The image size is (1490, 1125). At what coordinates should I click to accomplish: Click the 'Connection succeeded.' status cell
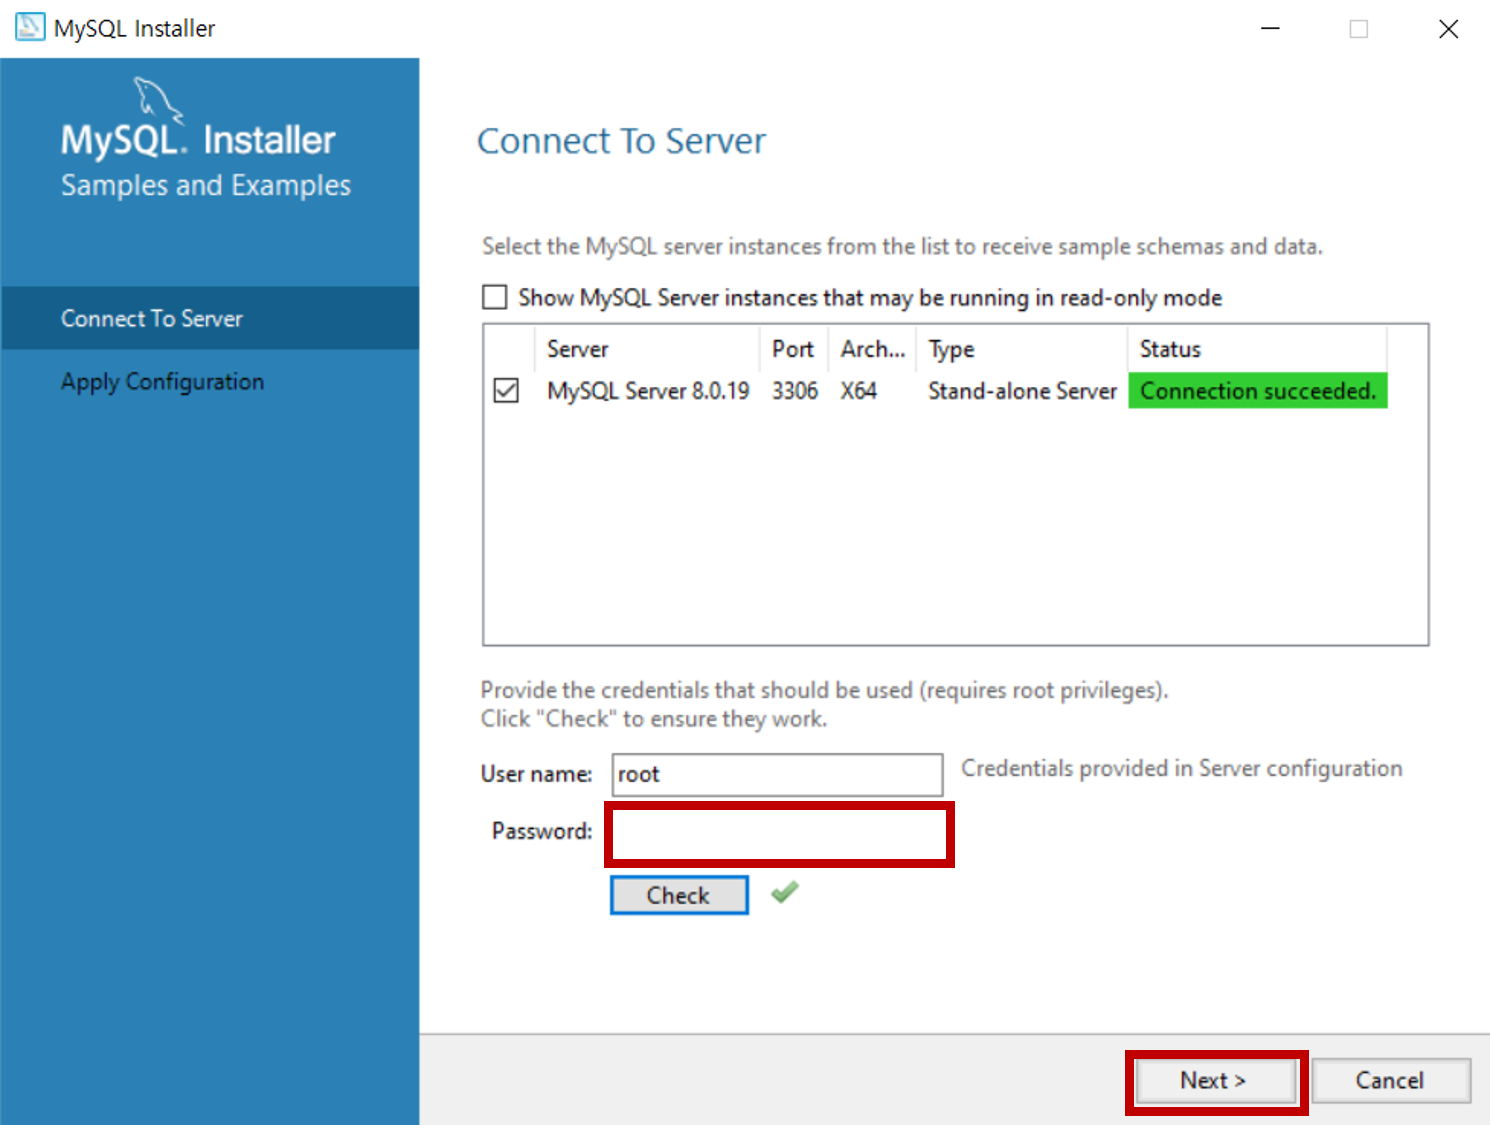(1258, 391)
